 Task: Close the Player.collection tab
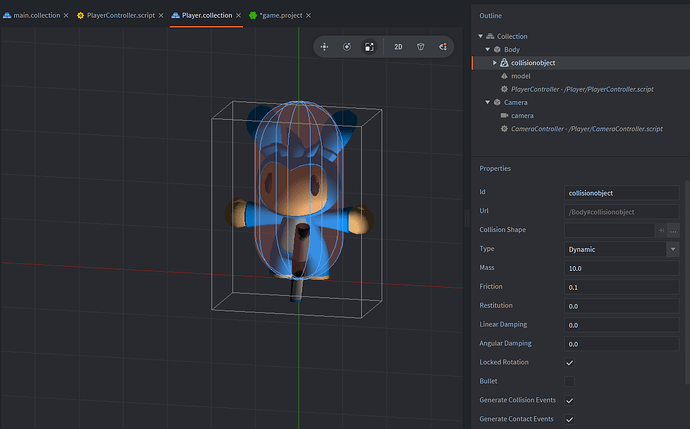(x=238, y=15)
